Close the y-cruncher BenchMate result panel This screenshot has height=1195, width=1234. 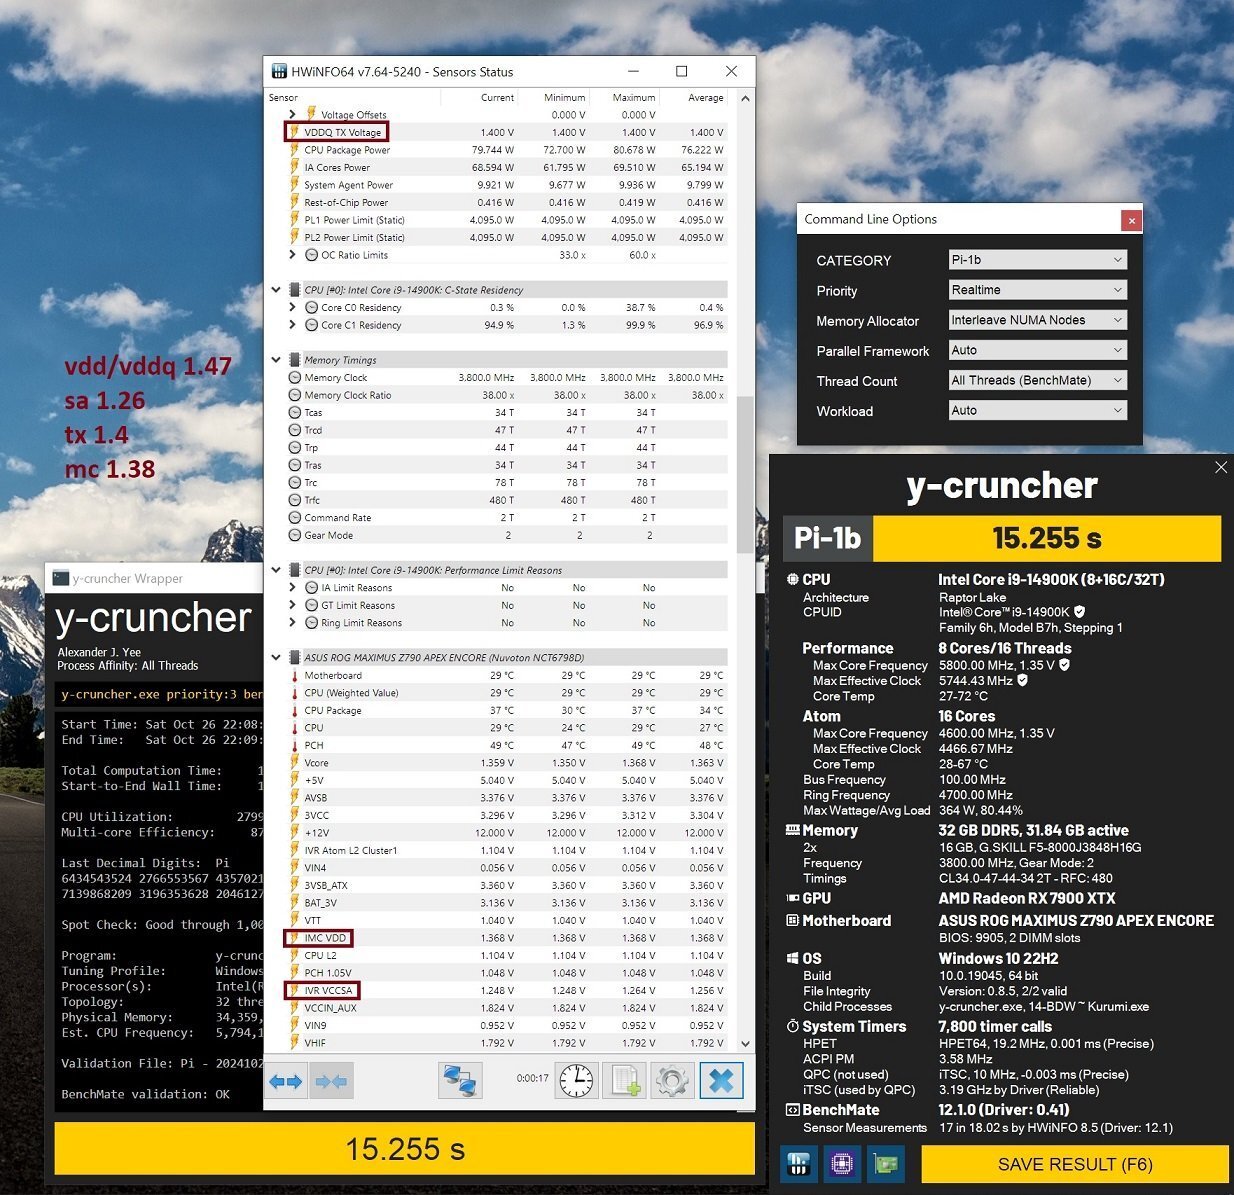point(1221,467)
